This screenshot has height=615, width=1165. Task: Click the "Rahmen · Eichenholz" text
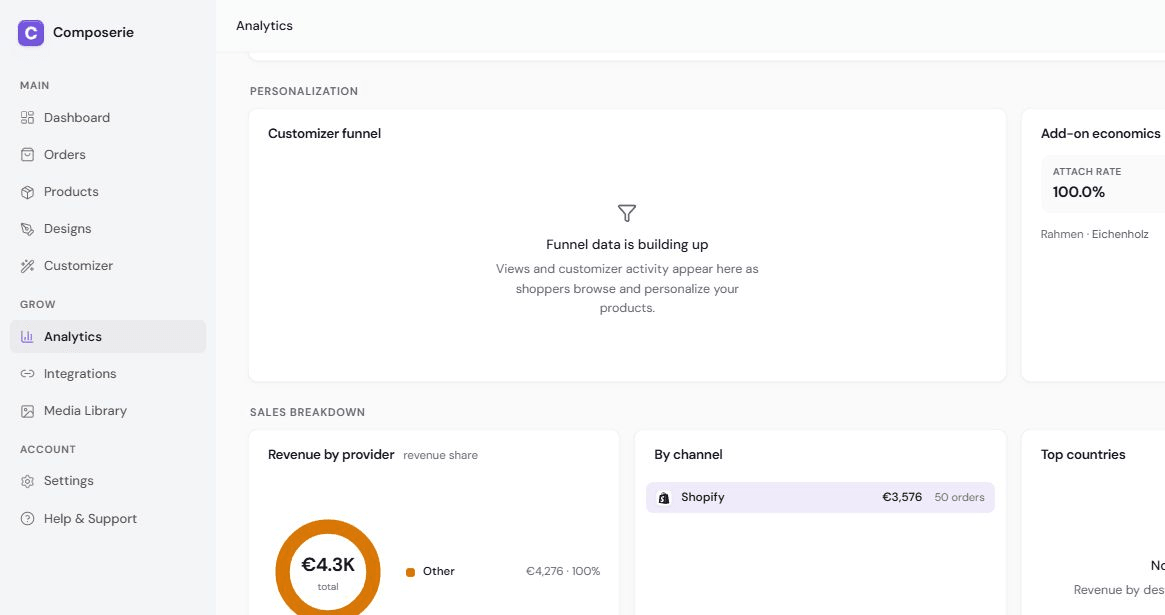point(1094,234)
